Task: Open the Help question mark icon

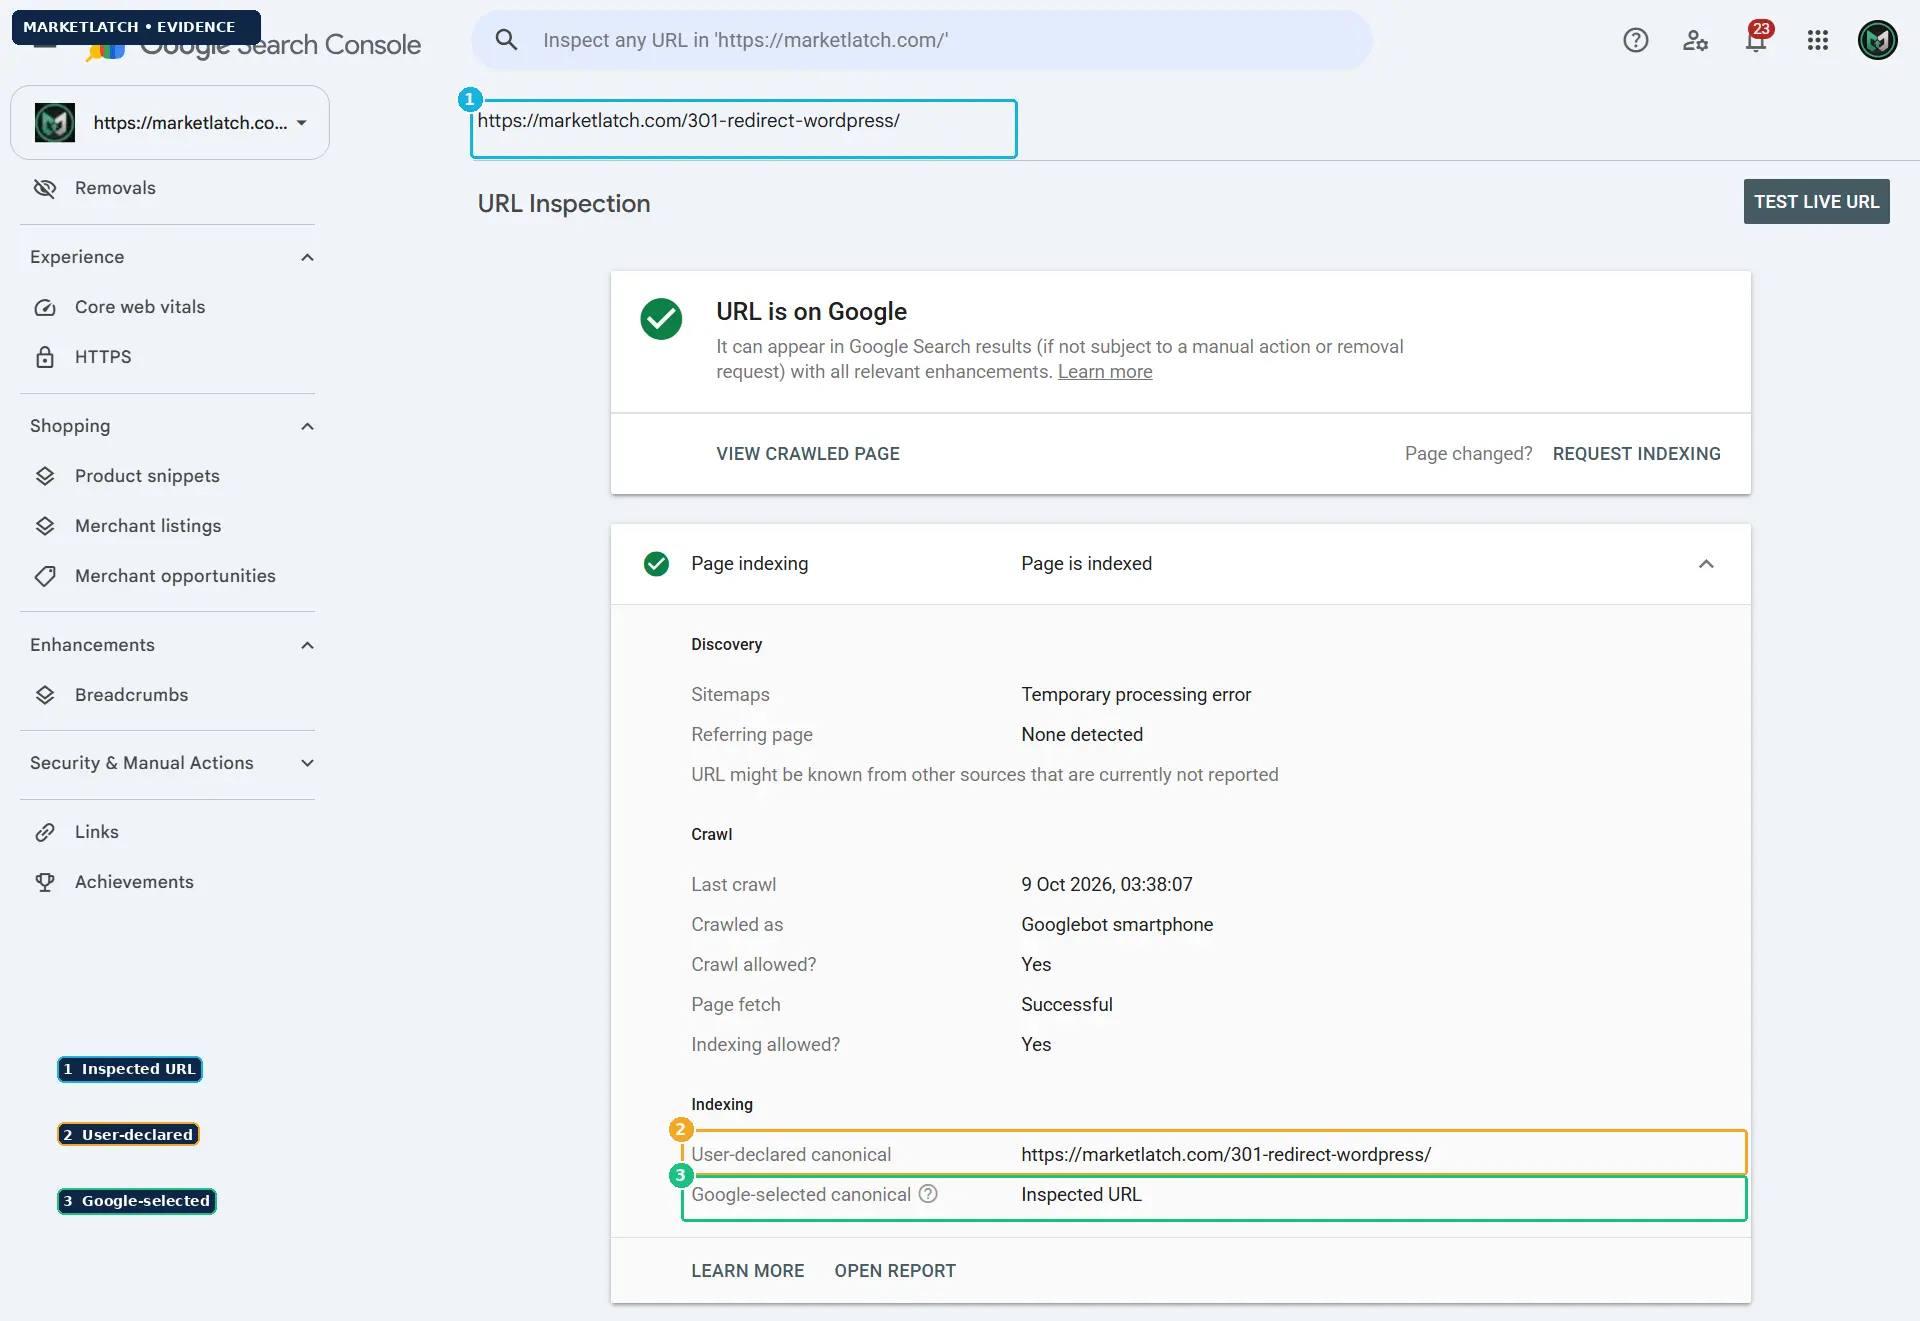Action: 1636,40
